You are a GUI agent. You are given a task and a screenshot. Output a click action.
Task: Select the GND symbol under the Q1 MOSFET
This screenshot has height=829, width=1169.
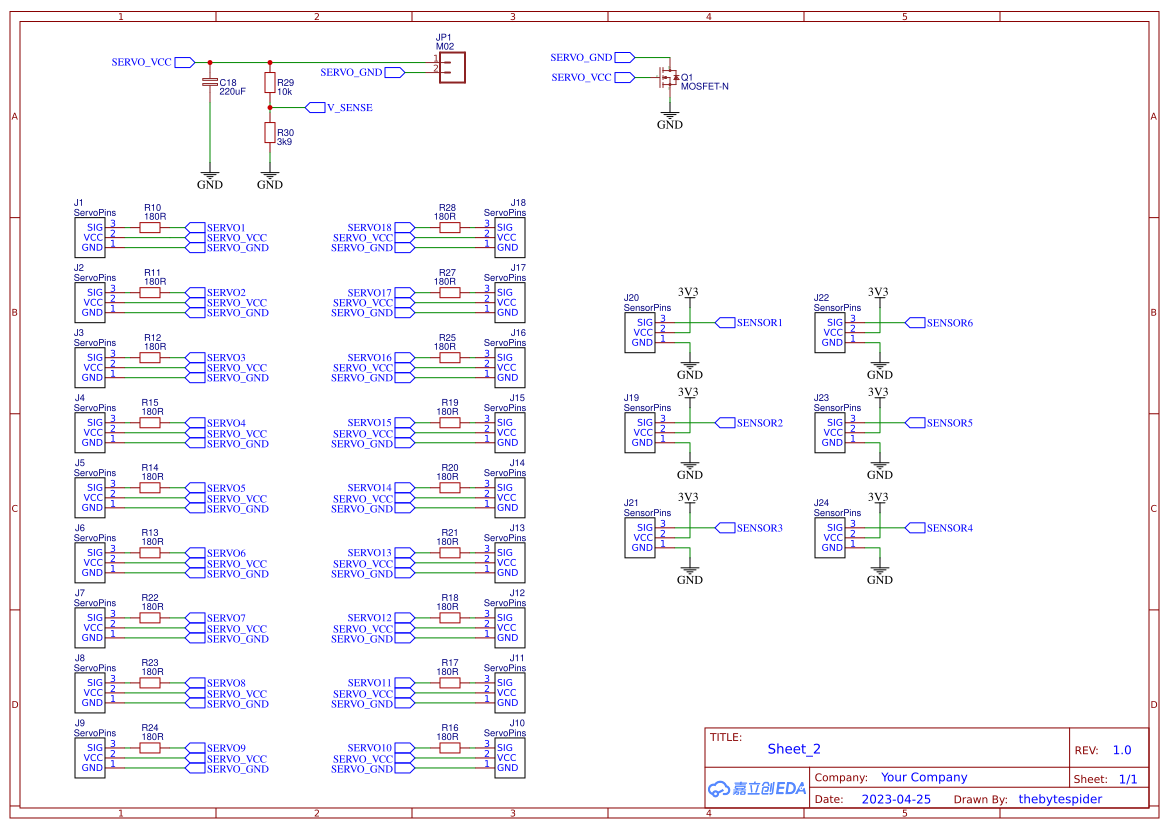670,117
